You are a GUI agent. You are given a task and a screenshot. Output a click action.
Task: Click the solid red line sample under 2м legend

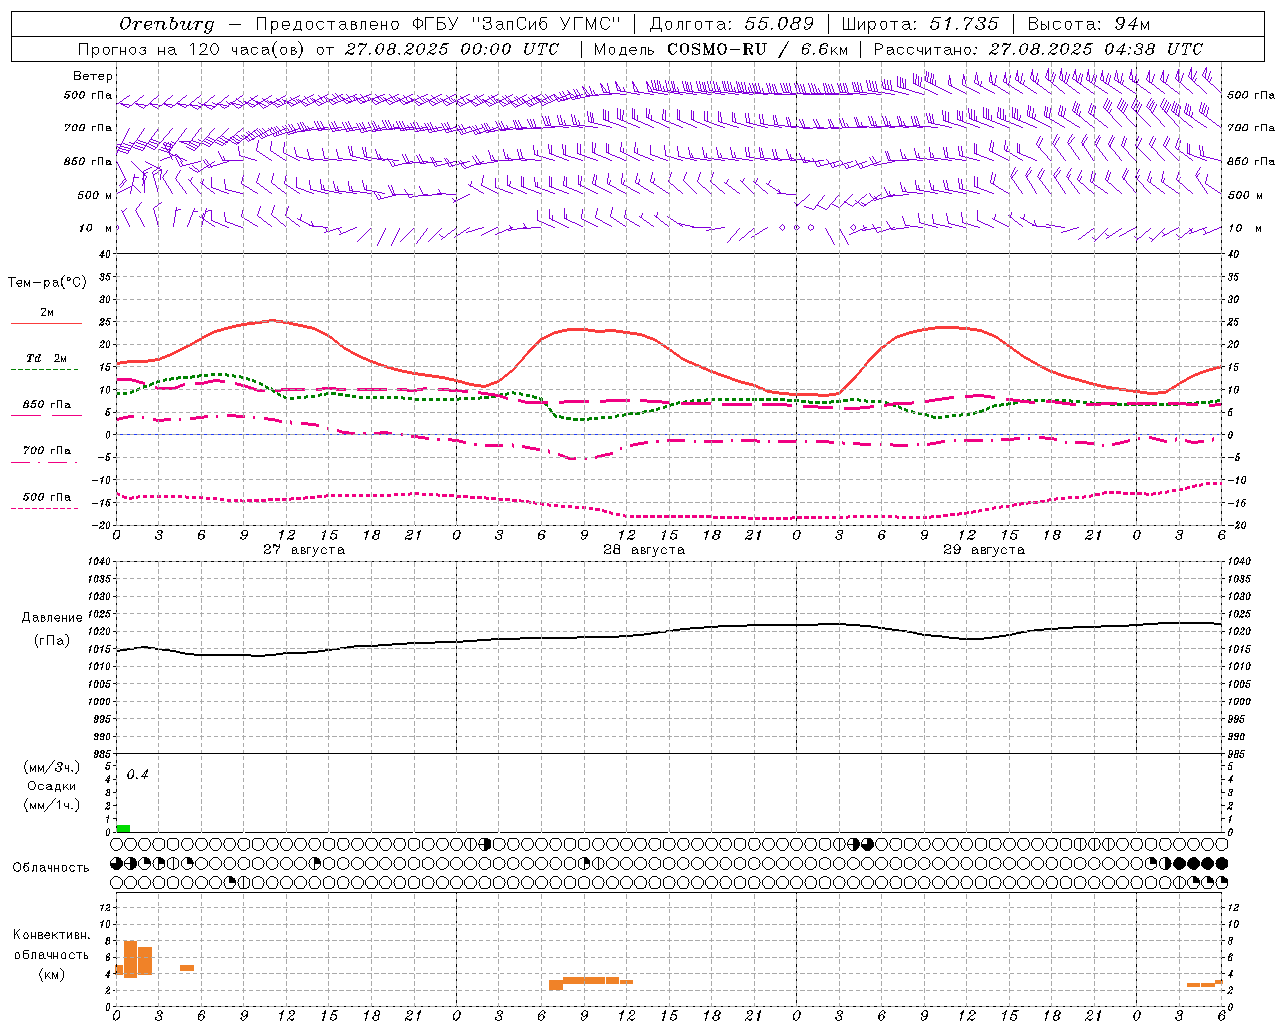pos(46,323)
